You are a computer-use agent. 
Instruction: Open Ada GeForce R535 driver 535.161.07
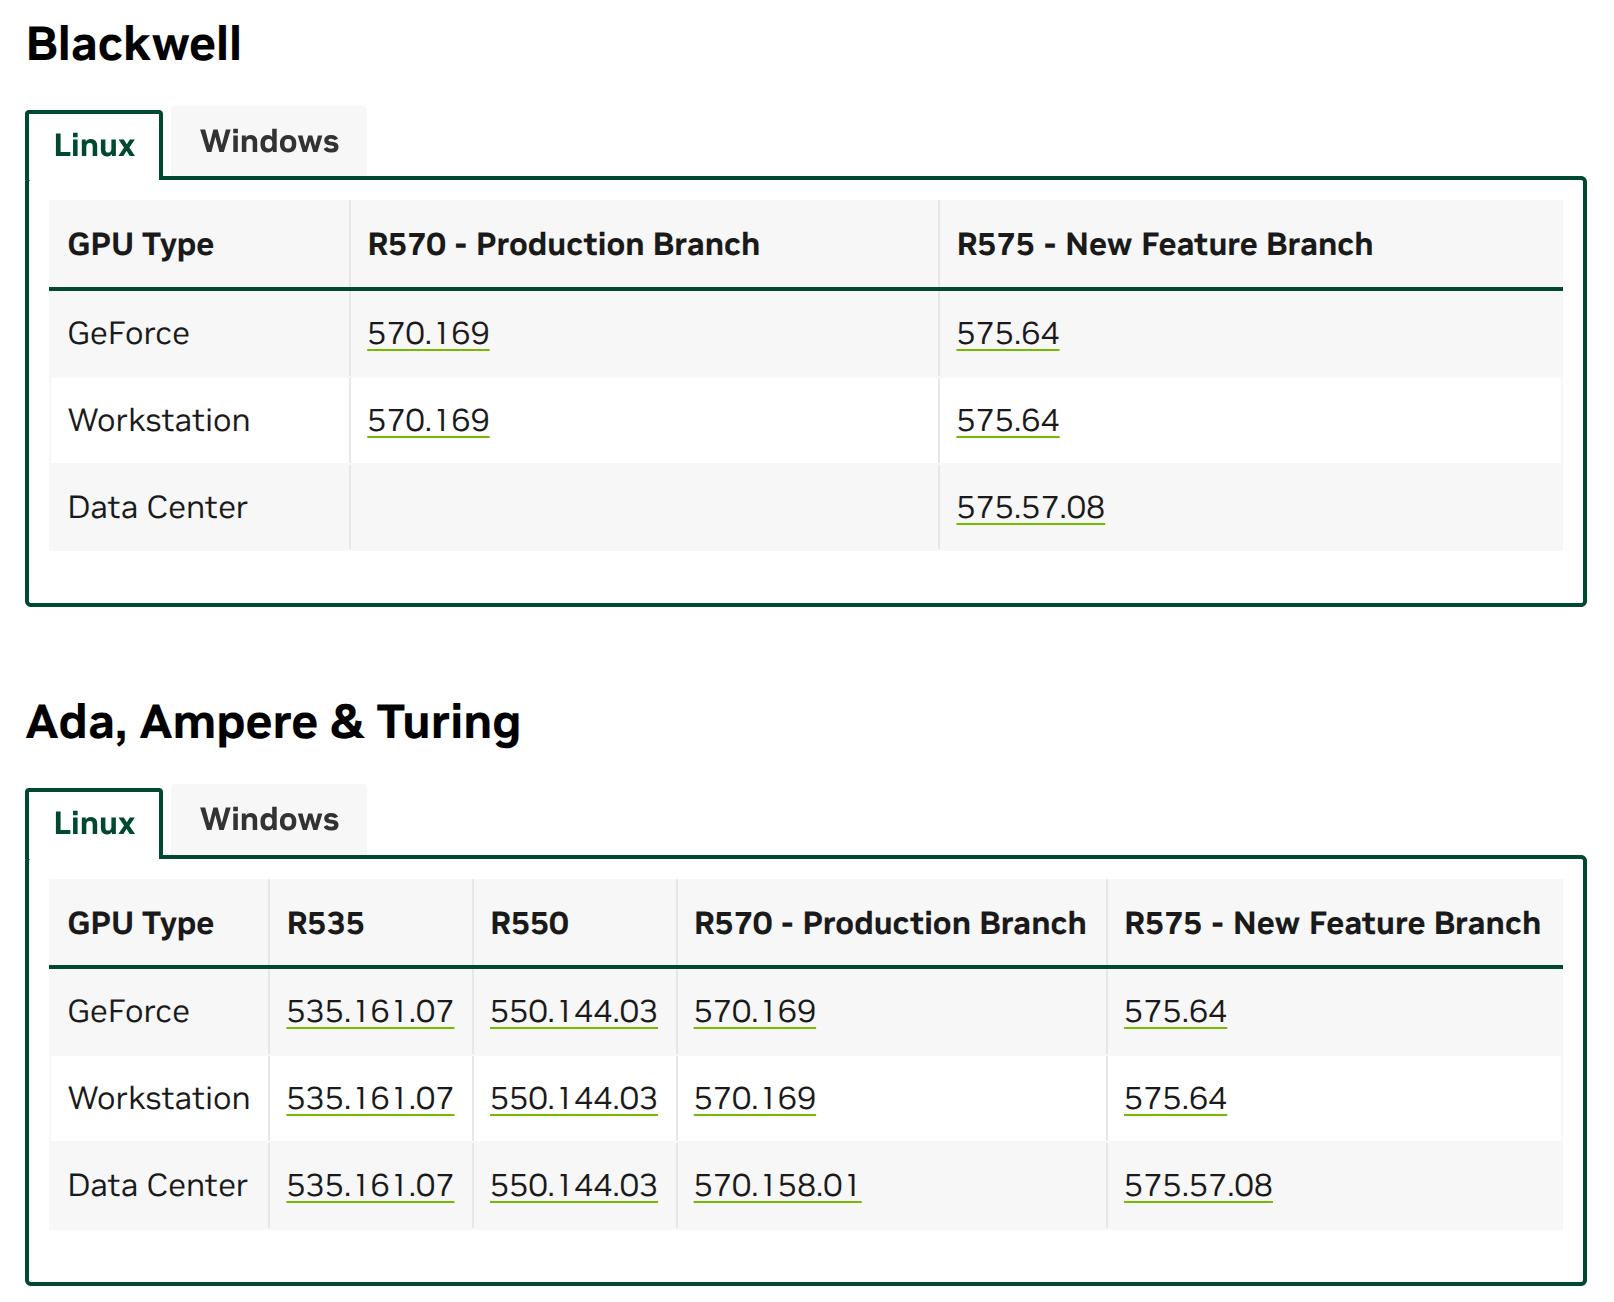(x=370, y=1012)
